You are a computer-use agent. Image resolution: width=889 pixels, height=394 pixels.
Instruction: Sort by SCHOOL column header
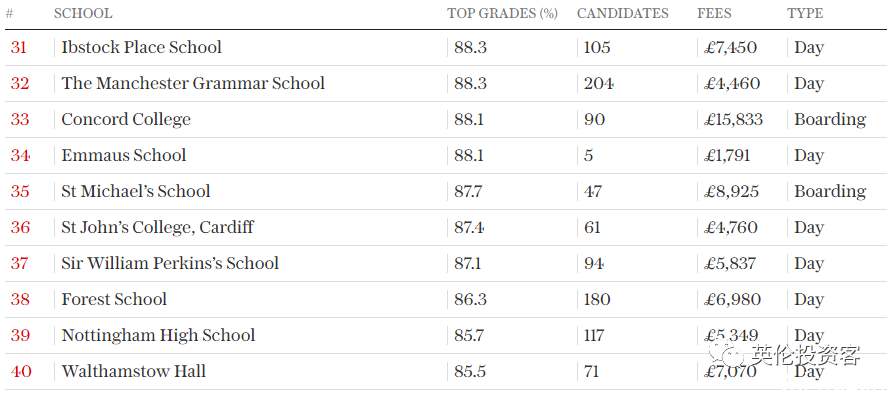(x=83, y=14)
